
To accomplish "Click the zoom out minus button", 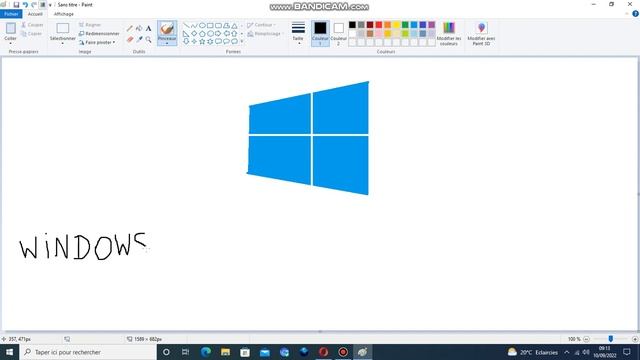I will 587,339.
